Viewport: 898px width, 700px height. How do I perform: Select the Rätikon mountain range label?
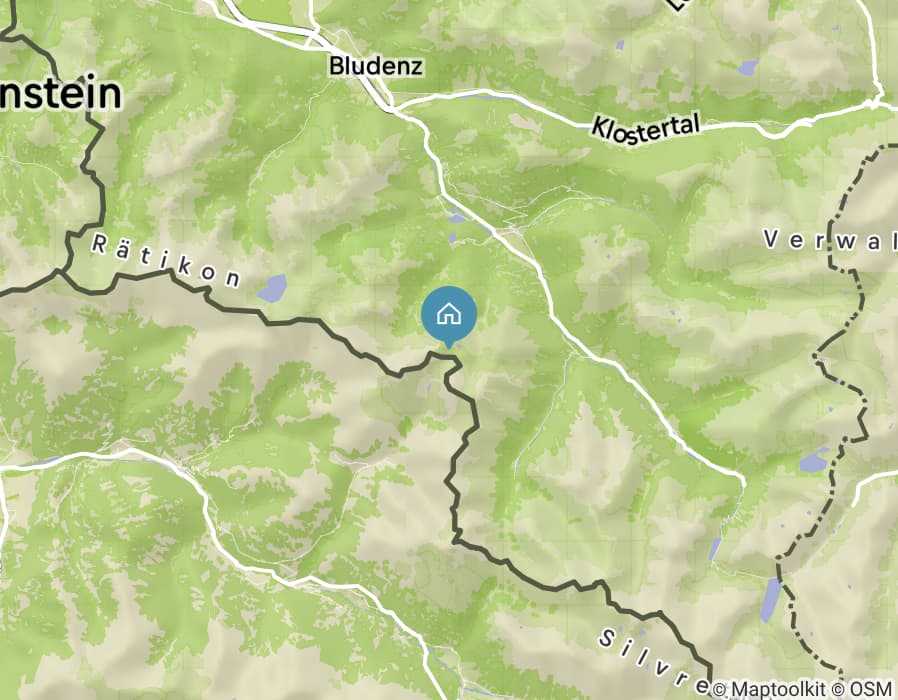(x=166, y=261)
